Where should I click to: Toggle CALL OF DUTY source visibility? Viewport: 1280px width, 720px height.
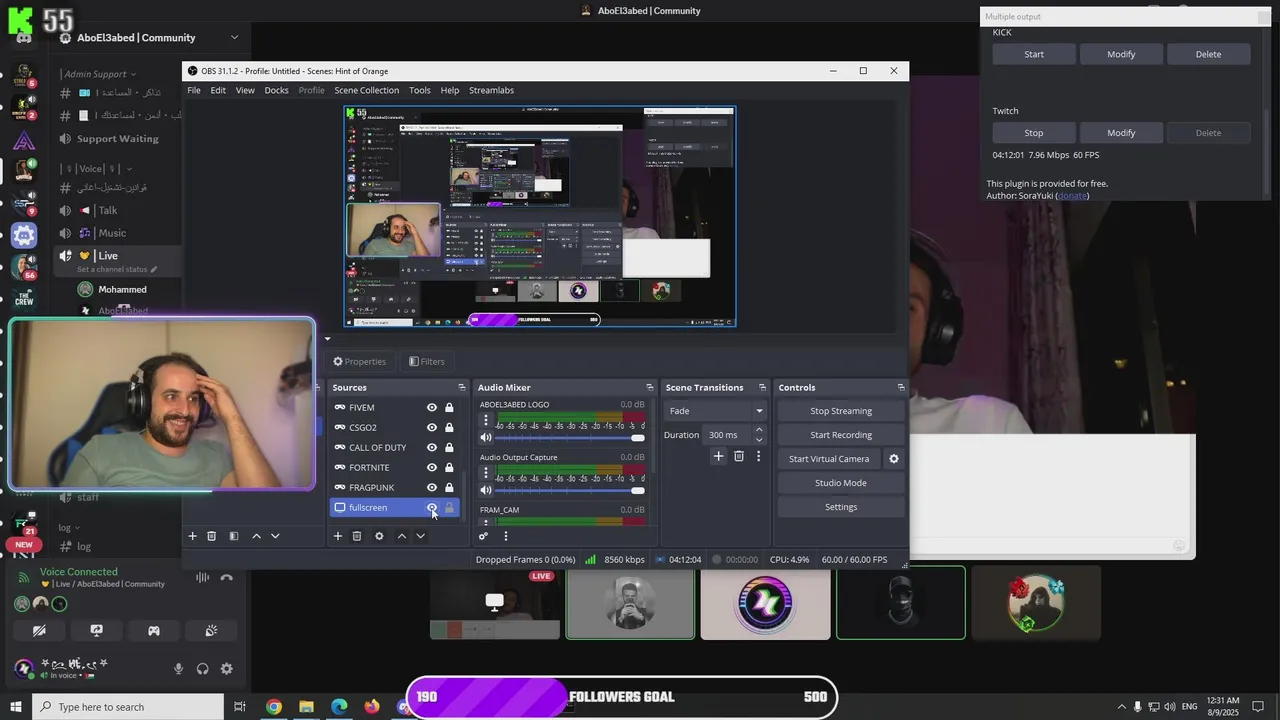pyautogui.click(x=432, y=448)
